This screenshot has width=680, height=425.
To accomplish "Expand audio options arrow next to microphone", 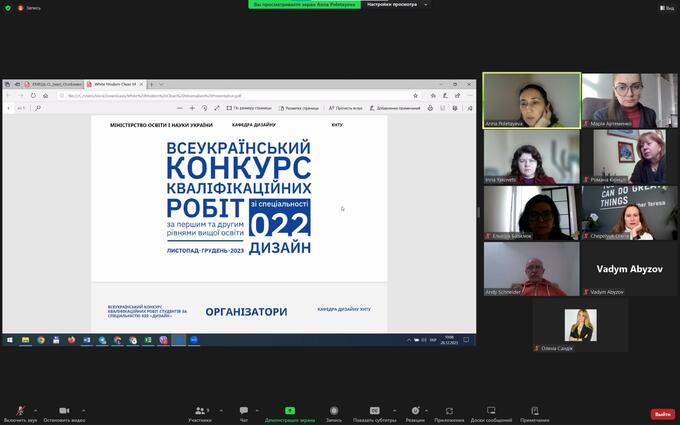I will (x=35, y=409).
